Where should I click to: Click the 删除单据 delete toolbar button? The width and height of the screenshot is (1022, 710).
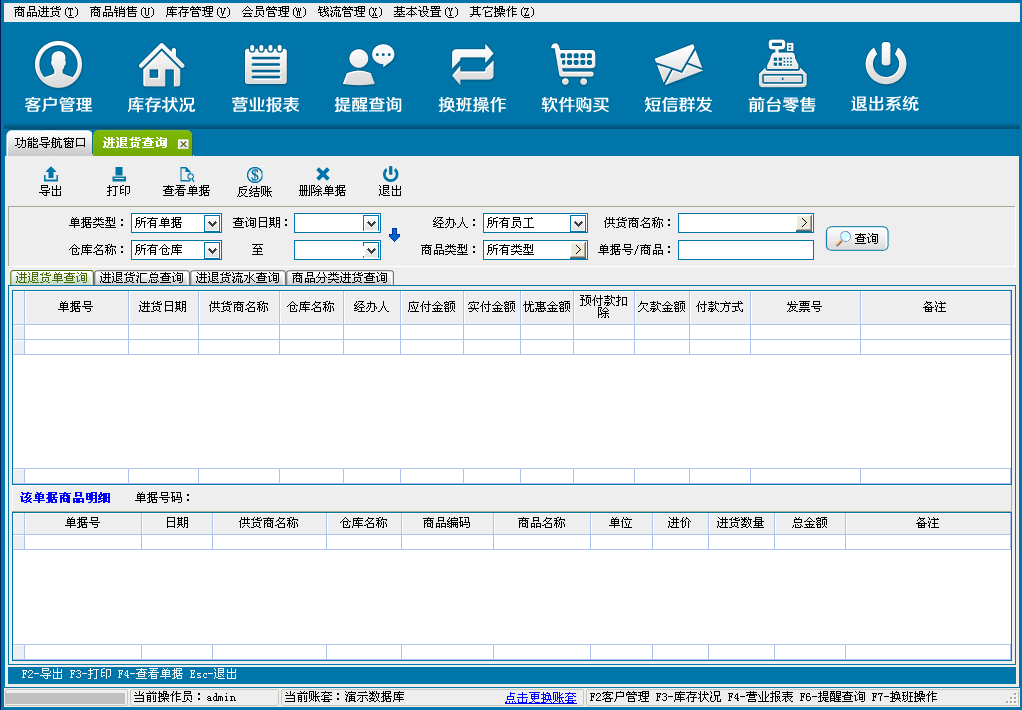[x=322, y=181]
